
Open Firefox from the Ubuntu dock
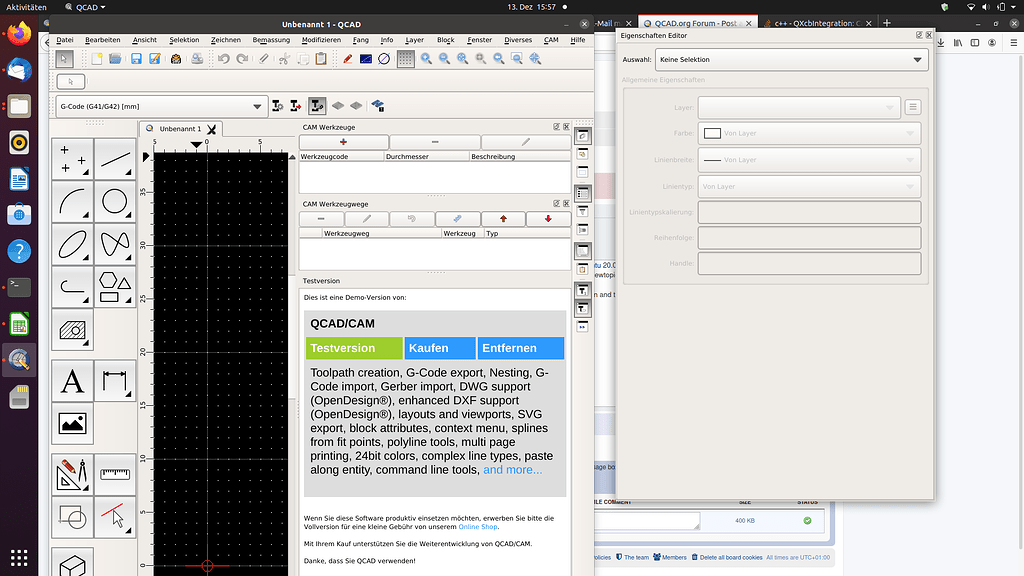19,33
